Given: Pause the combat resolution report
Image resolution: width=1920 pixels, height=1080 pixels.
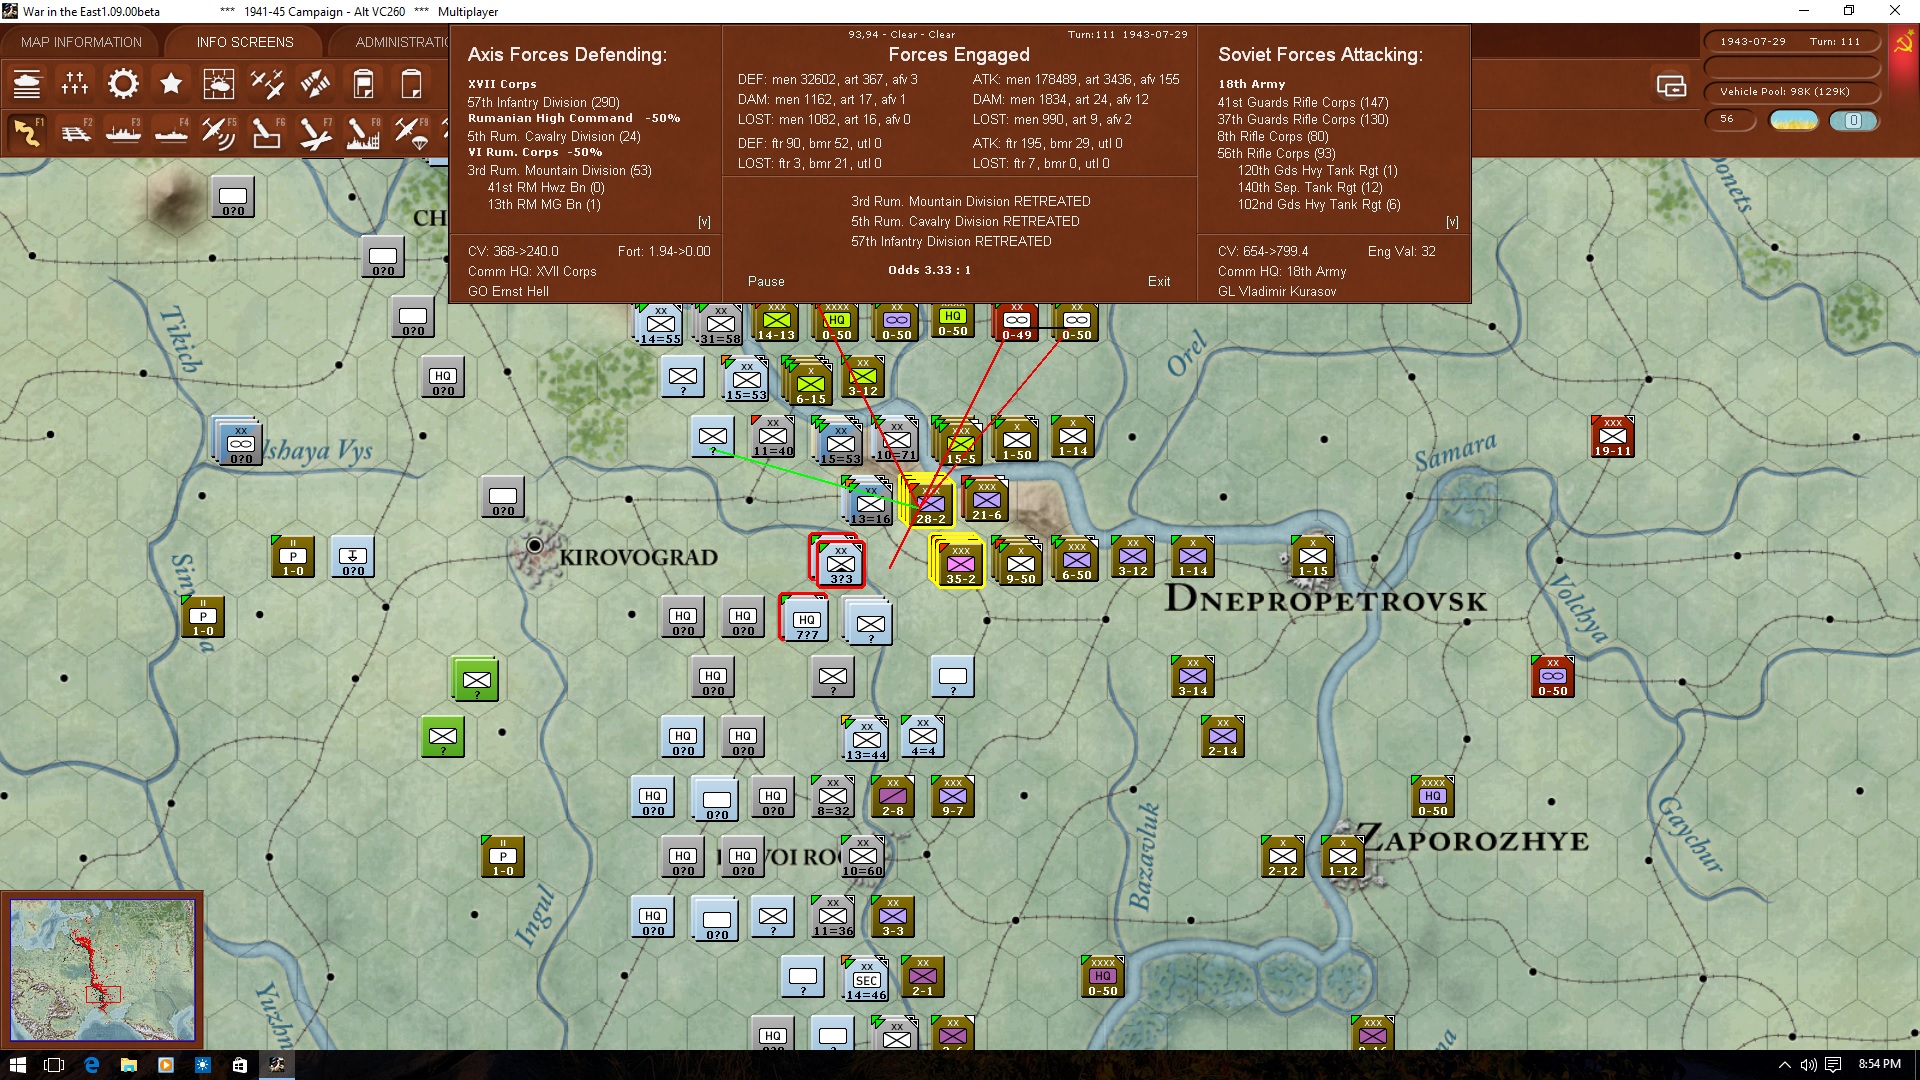Looking at the screenshot, I should (766, 282).
